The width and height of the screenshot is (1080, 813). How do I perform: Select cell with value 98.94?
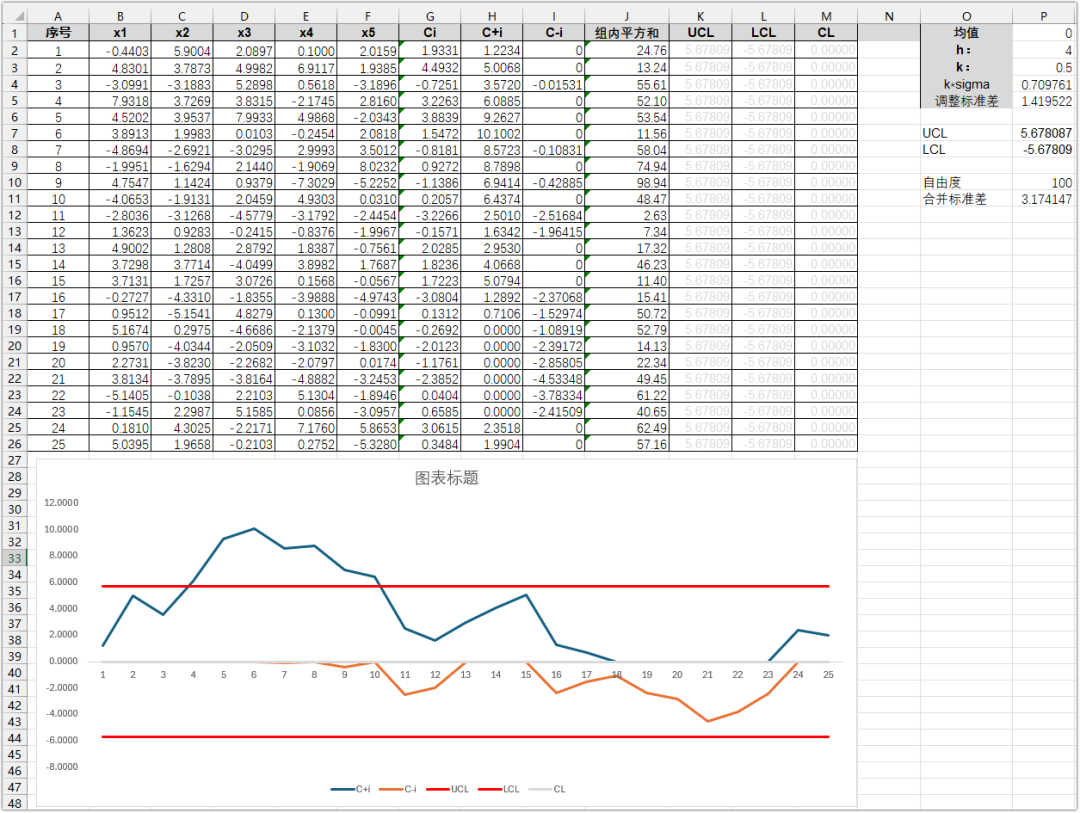[x=627, y=183]
